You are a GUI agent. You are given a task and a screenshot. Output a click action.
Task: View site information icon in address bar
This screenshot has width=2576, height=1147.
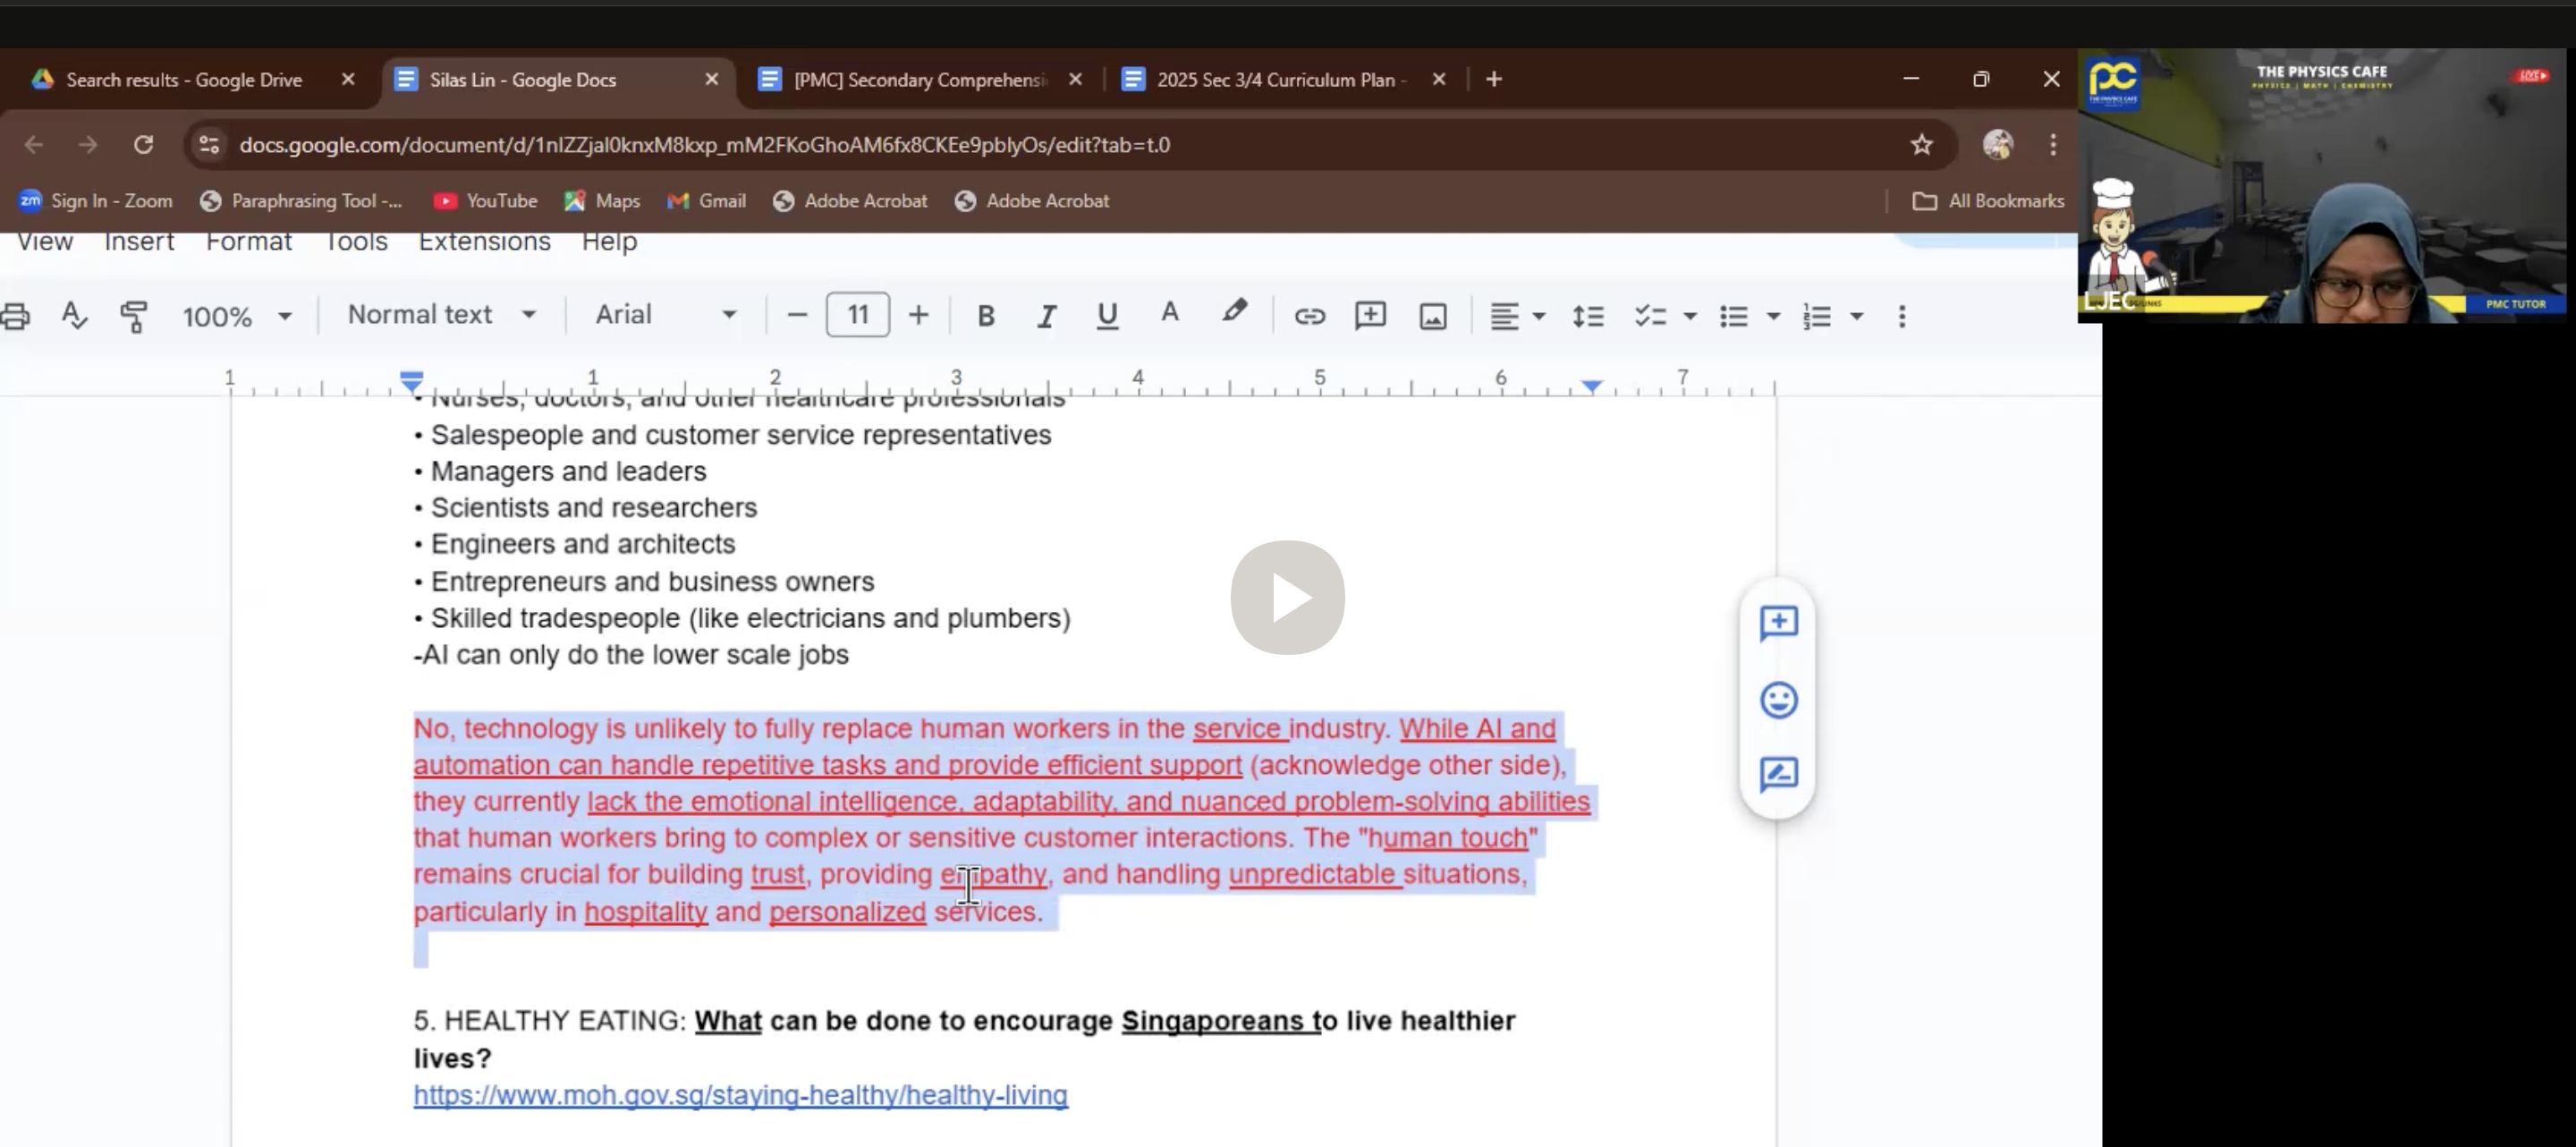(209, 145)
